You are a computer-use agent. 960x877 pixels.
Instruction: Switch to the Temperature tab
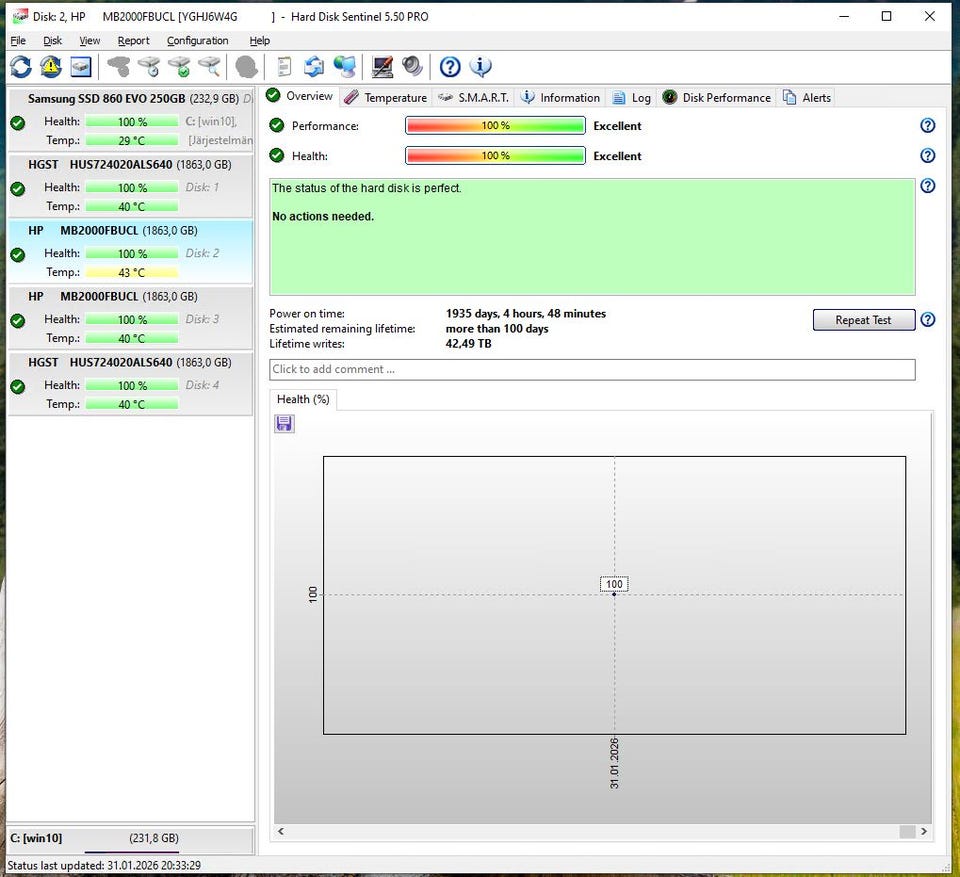pos(385,97)
